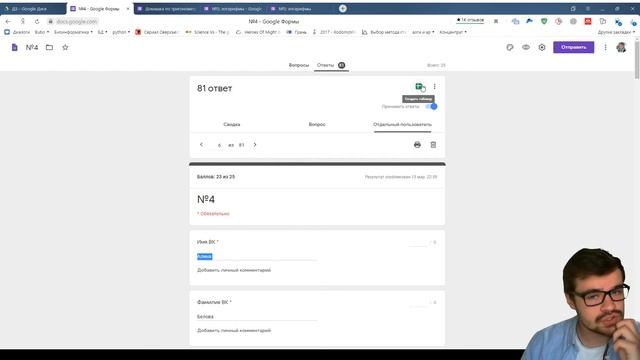The image size is (640, 360).
Task: Add personal comment under Фамилия ВК
Action: [x=234, y=331]
